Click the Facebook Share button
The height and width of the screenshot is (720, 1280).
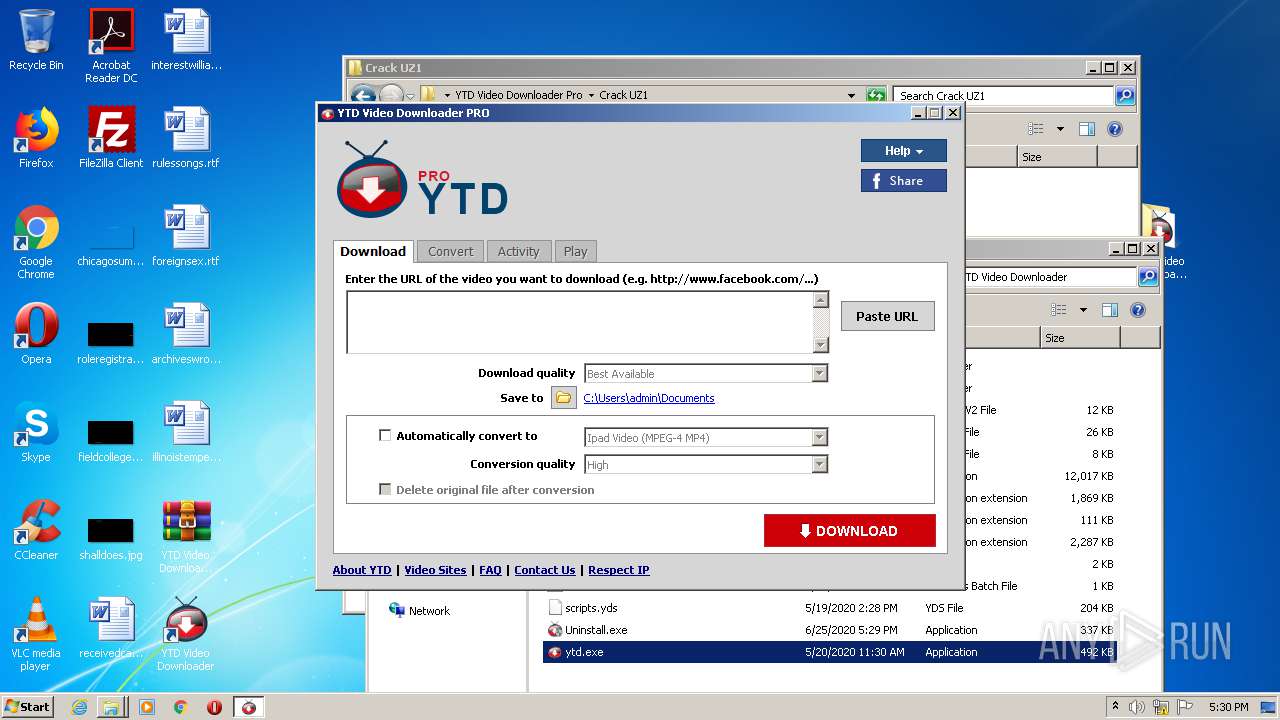[x=904, y=181]
